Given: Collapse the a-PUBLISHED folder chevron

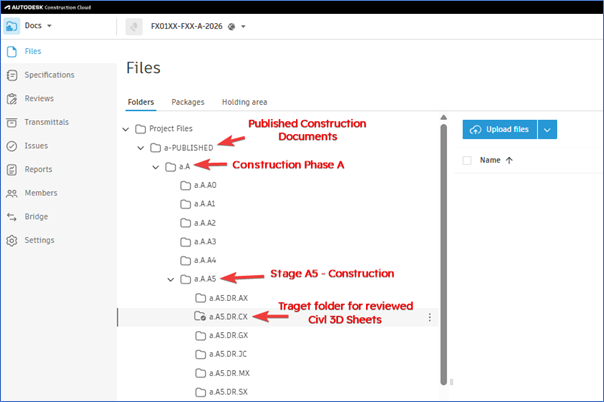Looking at the screenshot, I should pos(141,148).
